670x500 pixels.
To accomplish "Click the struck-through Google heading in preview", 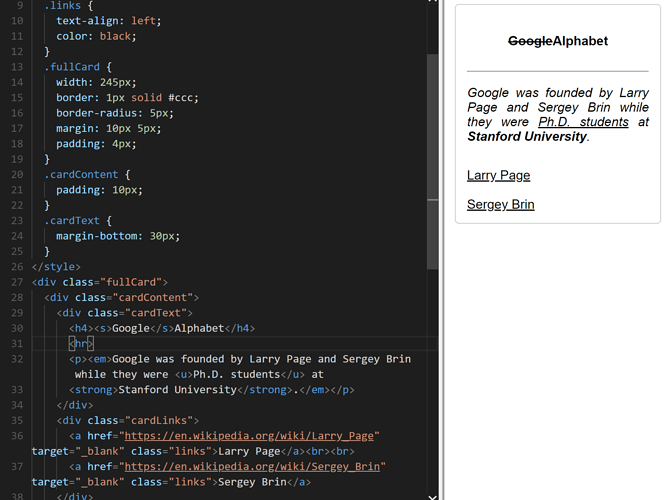I will click(x=530, y=41).
